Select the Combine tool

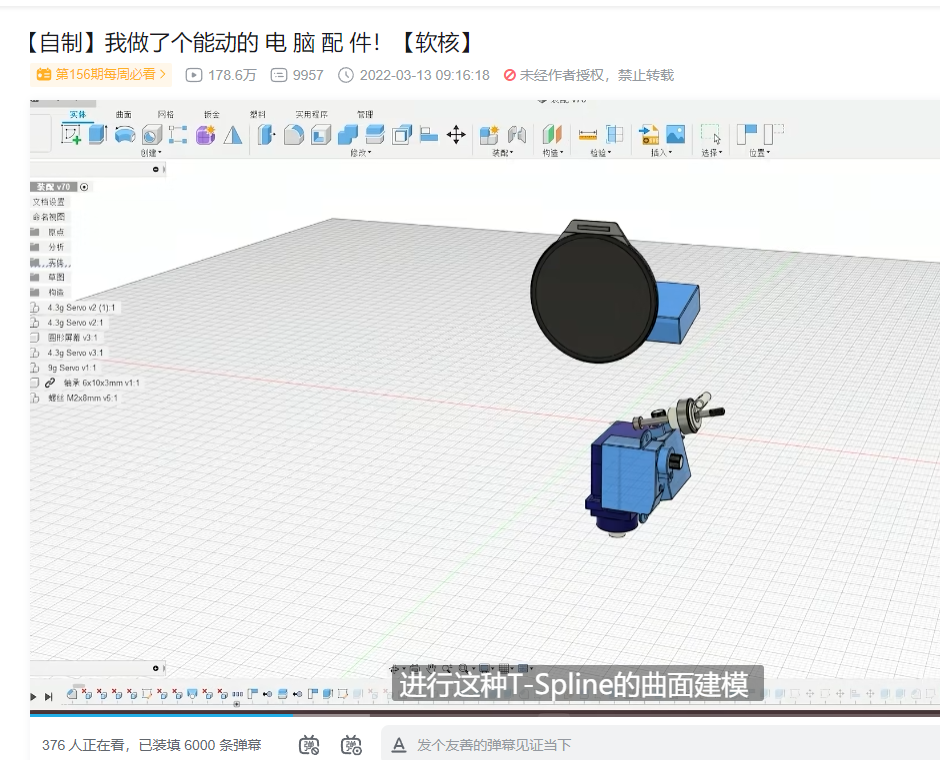tap(348, 135)
